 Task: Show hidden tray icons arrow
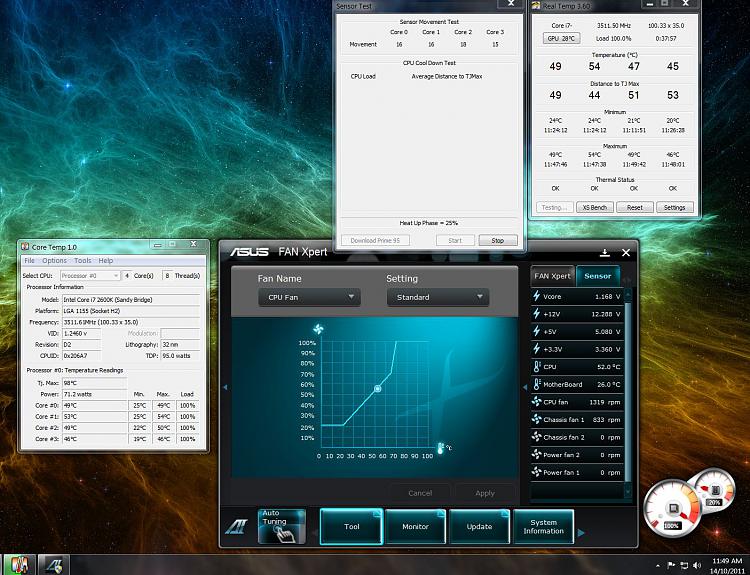tap(658, 566)
